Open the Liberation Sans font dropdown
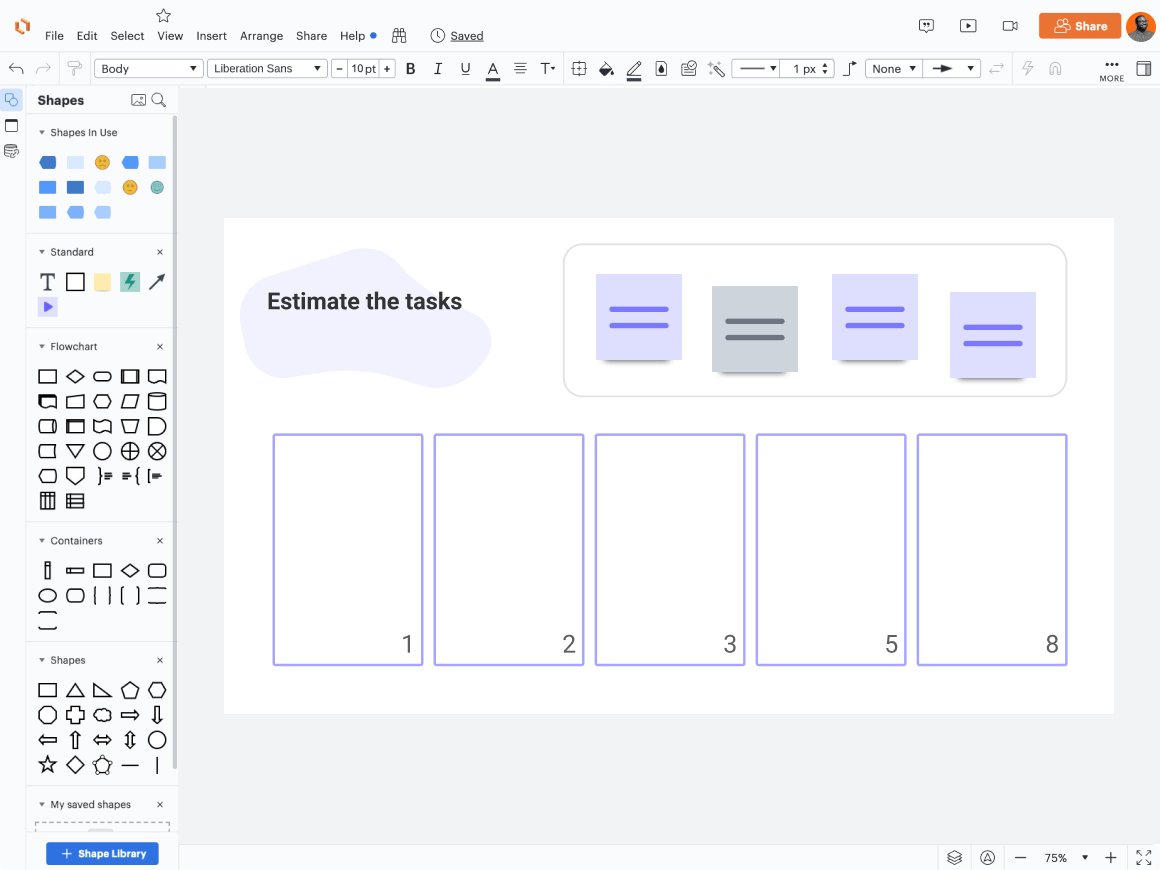The image size is (1160, 870). (x=268, y=69)
